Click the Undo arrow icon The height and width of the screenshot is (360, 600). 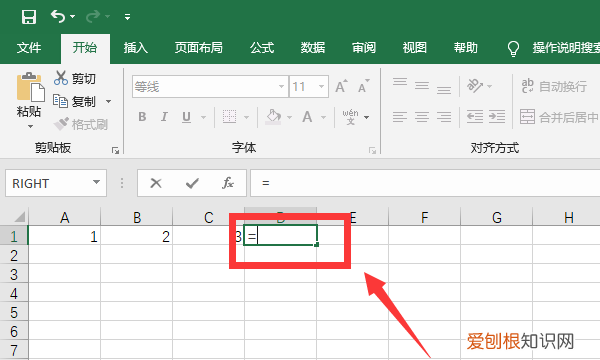[x=58, y=16]
